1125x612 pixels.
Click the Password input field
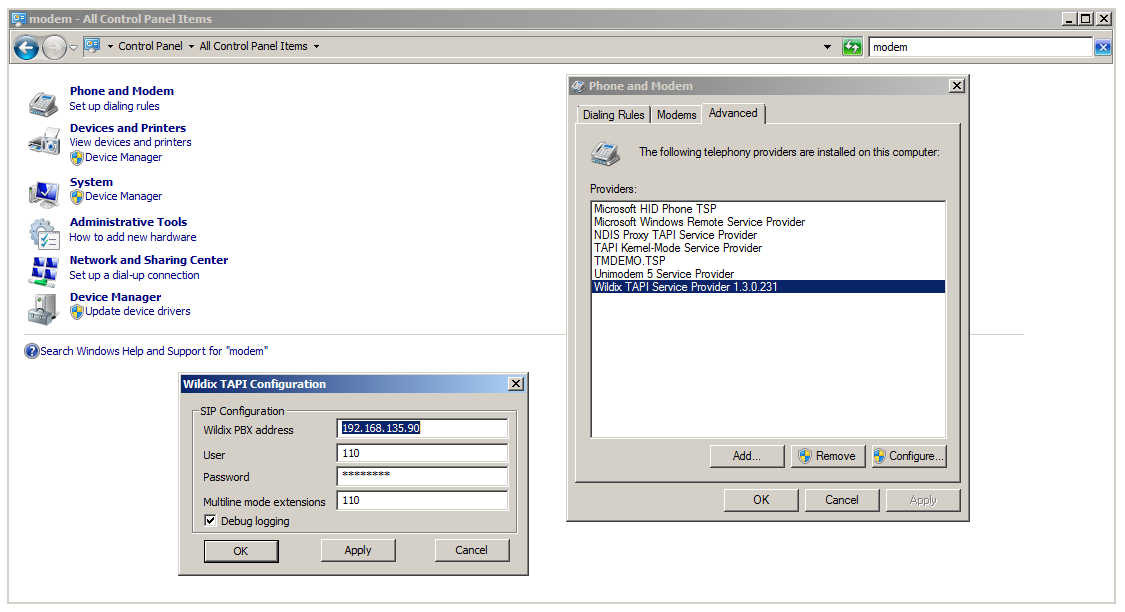(422, 476)
